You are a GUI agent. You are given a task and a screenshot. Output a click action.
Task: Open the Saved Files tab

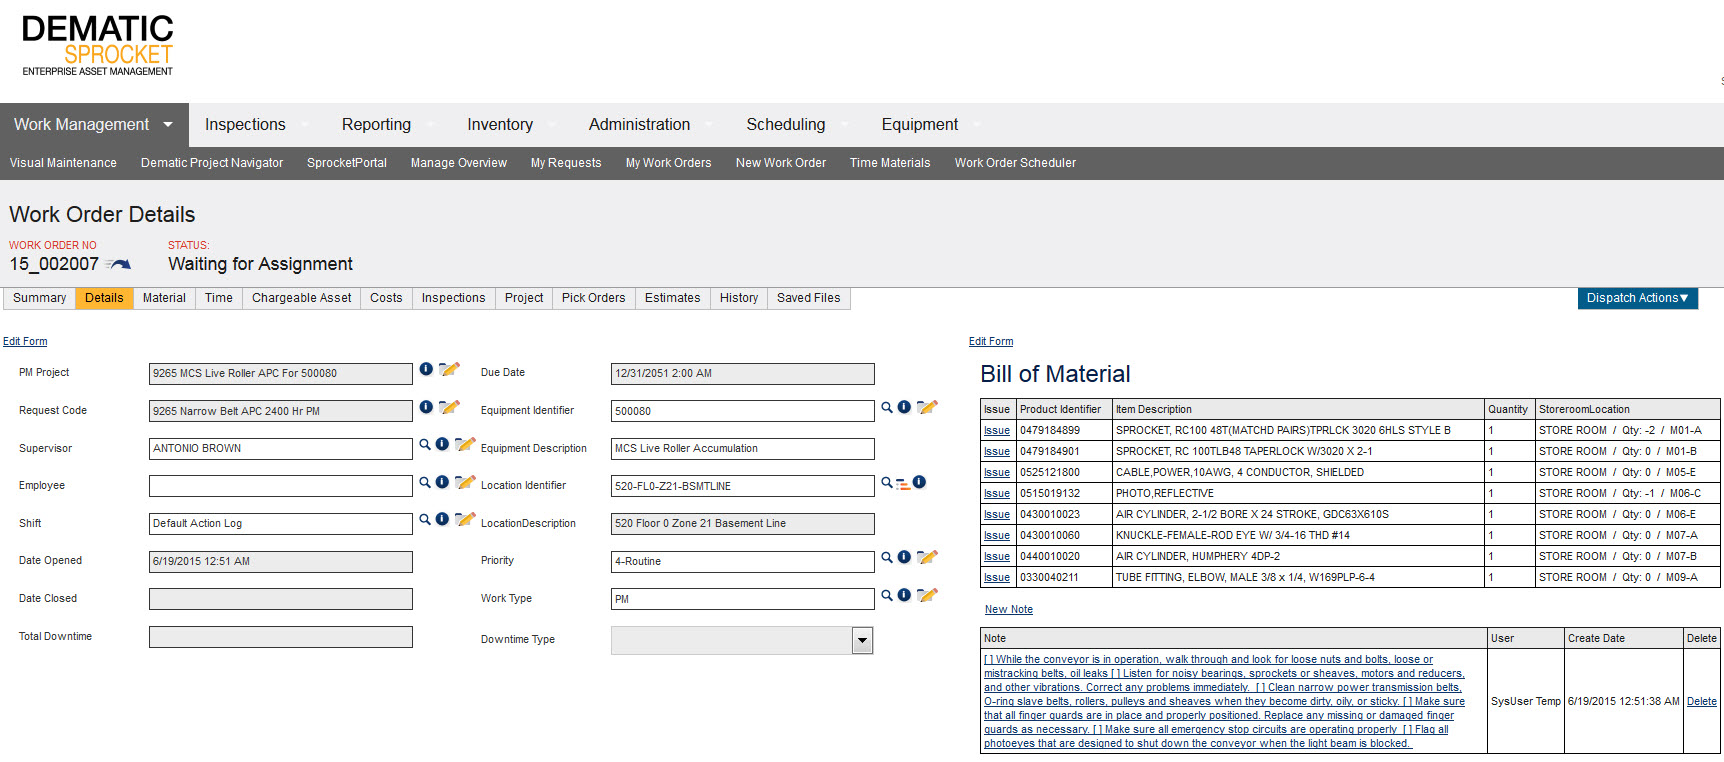tap(809, 298)
